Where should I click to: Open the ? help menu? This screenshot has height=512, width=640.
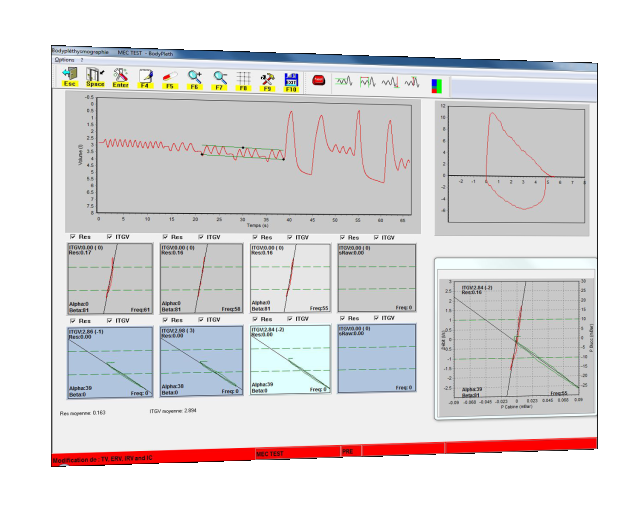pyautogui.click(x=82, y=60)
